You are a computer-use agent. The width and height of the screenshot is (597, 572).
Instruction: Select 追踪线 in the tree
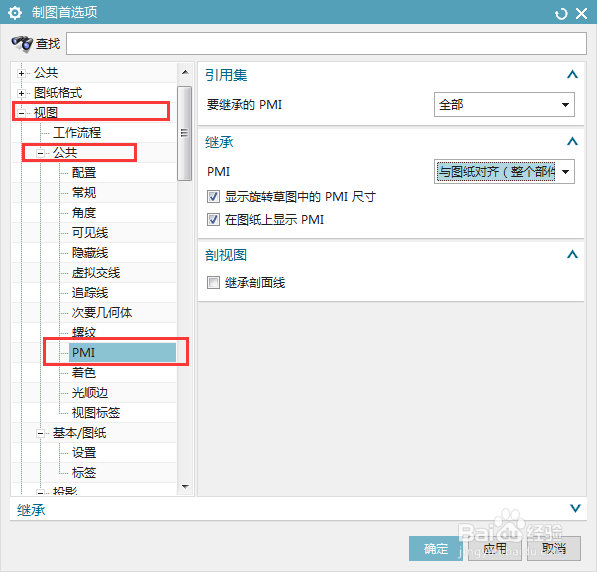coord(90,292)
